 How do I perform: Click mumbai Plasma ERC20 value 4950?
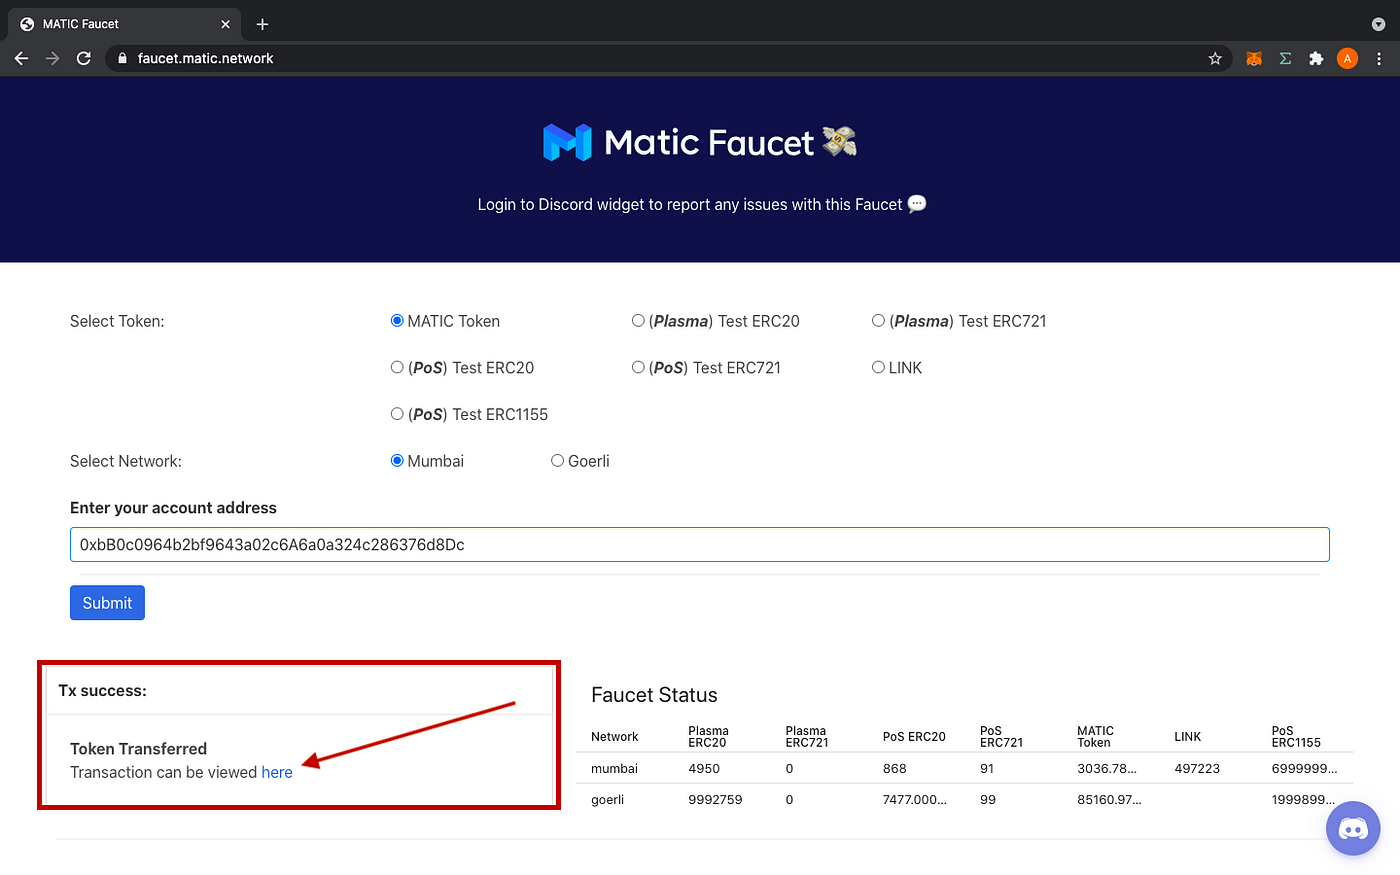704,769
